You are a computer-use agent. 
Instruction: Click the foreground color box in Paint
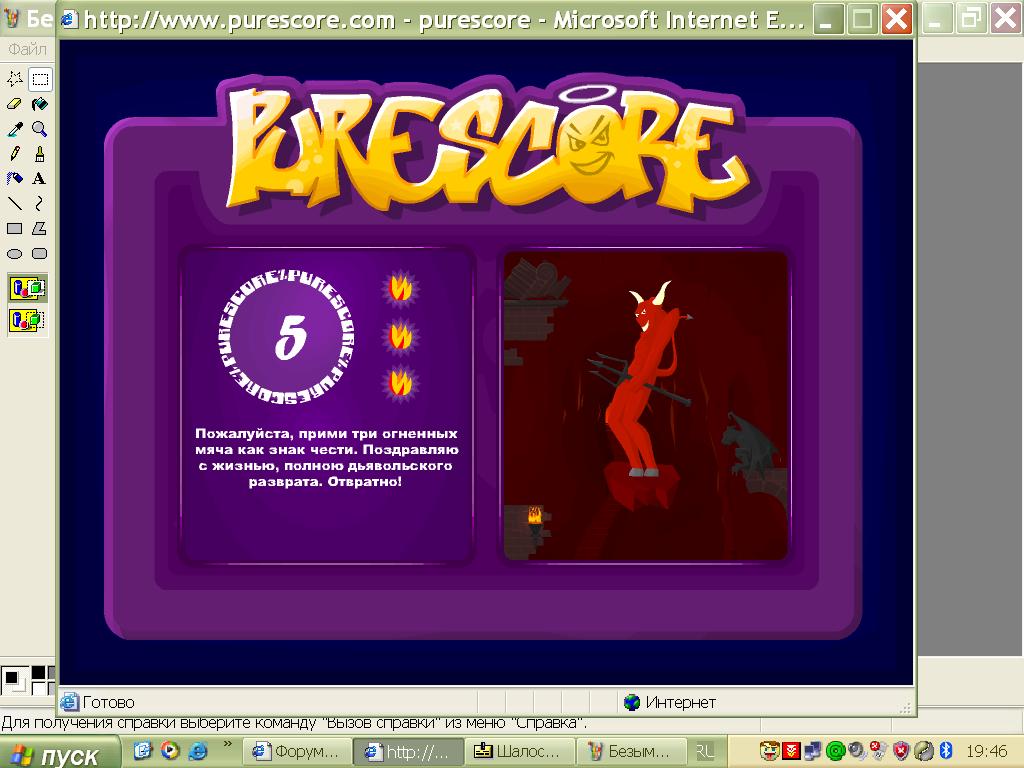pos(12,678)
